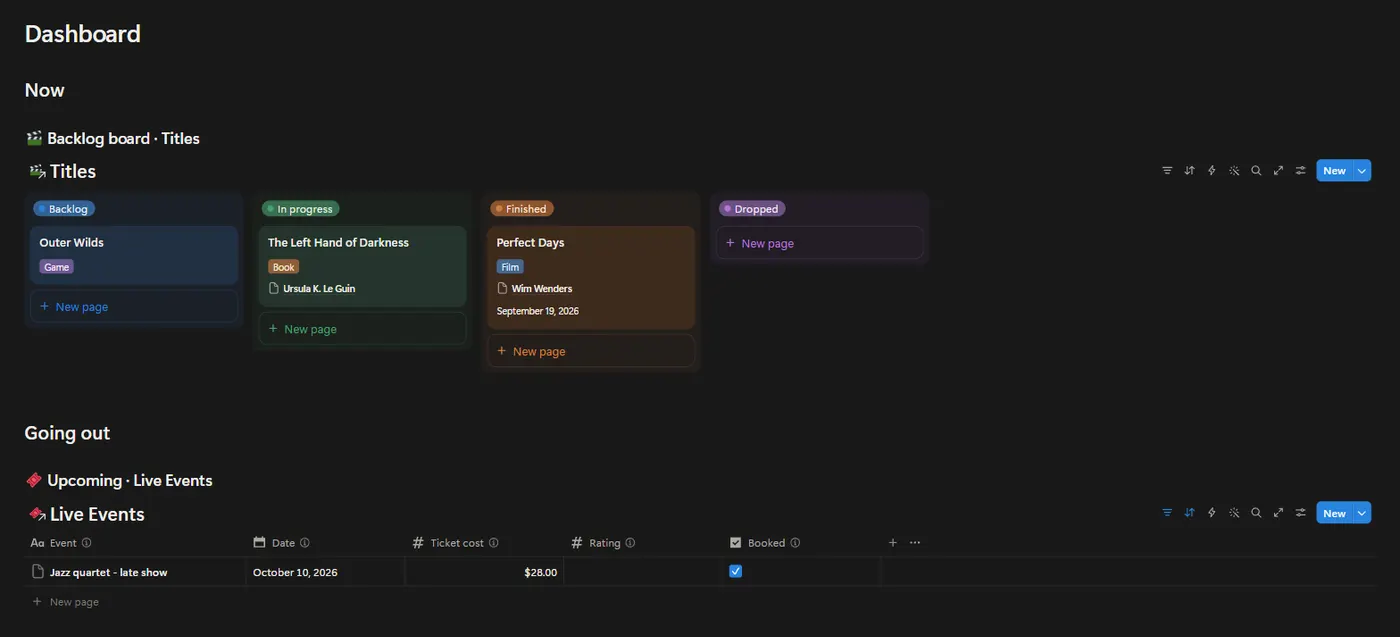The height and width of the screenshot is (637, 1400).
Task: Open the sort icon in Titles toolbar
Action: [1189, 171]
